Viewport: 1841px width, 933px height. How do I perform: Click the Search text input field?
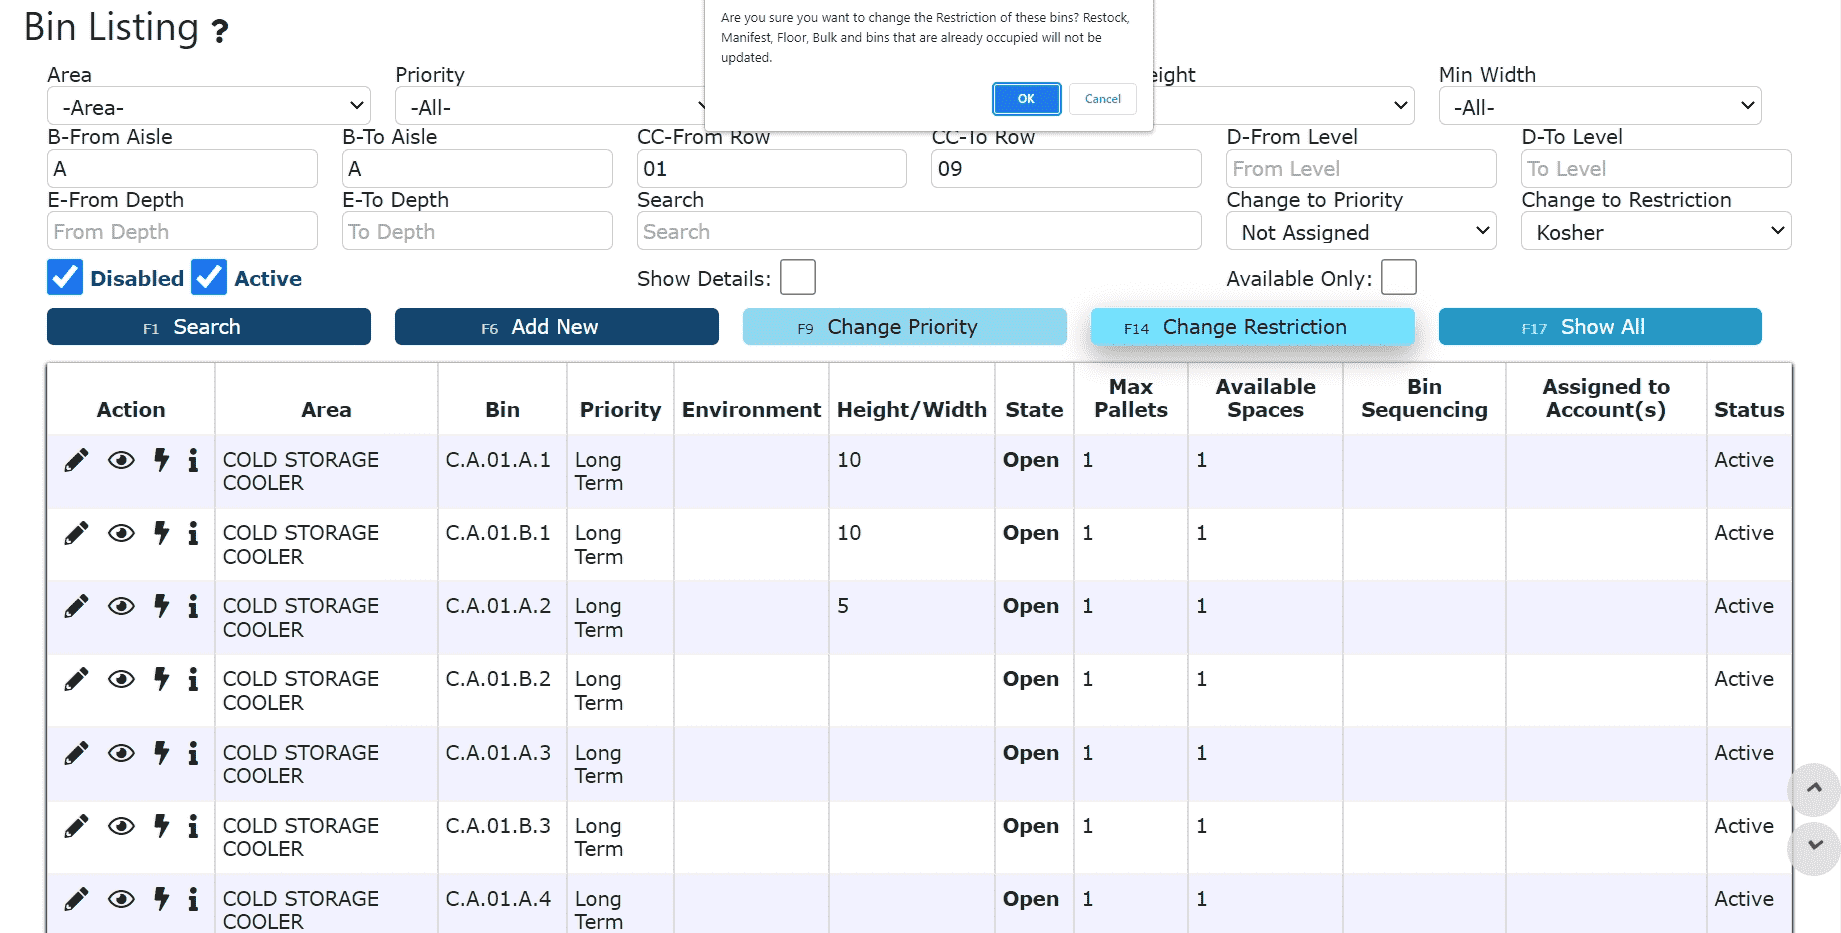point(919,231)
